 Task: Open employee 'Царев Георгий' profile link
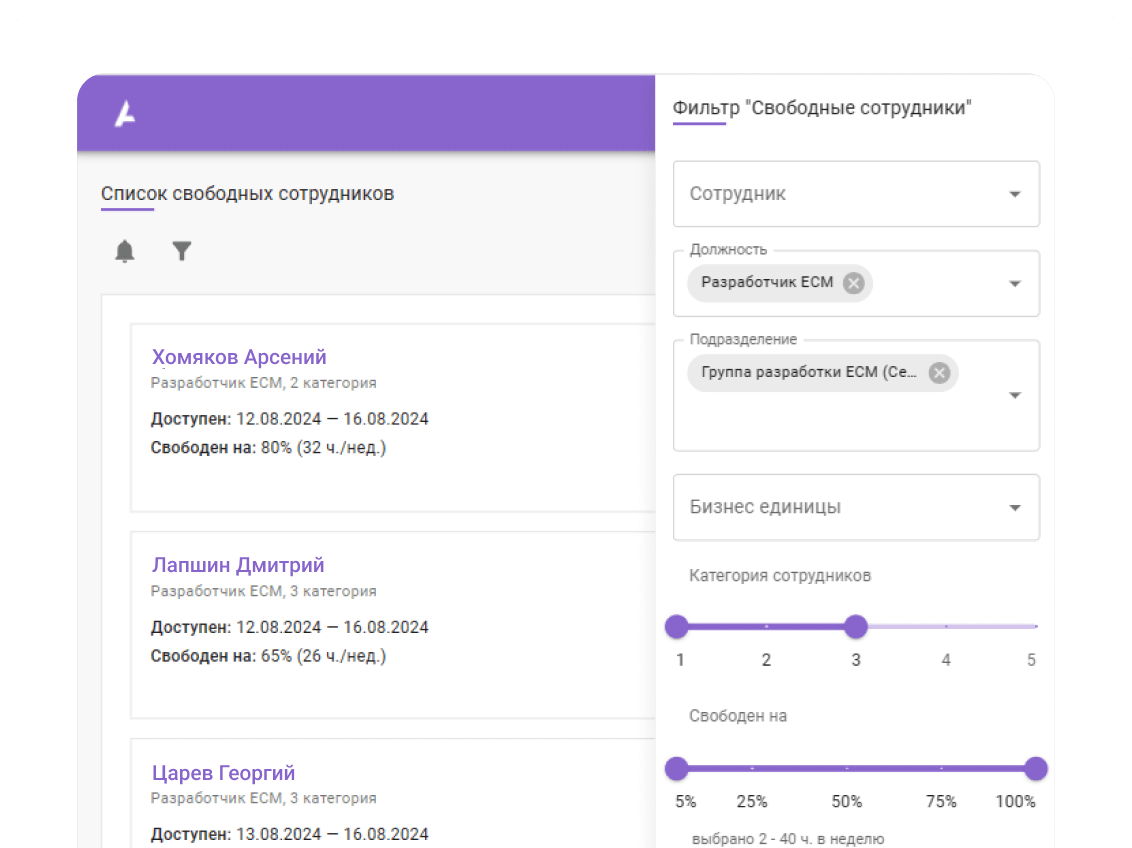point(224,773)
